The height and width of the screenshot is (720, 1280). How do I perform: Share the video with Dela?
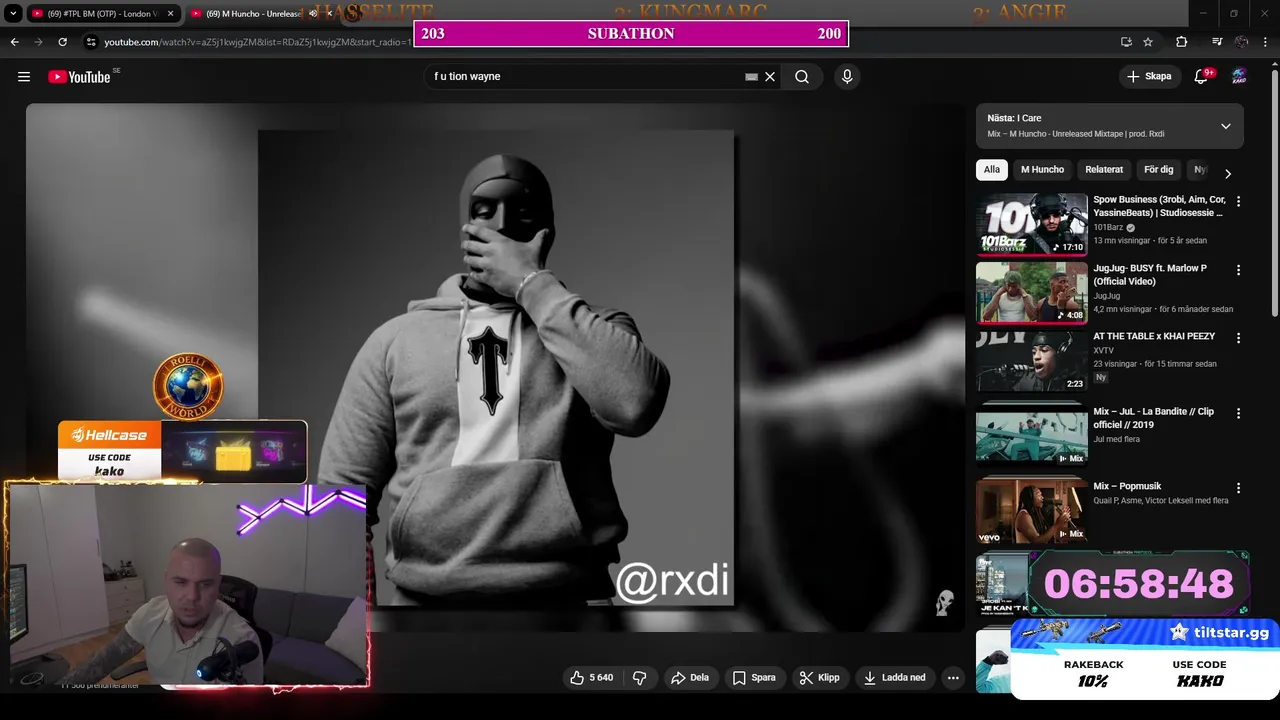pyautogui.click(x=690, y=678)
